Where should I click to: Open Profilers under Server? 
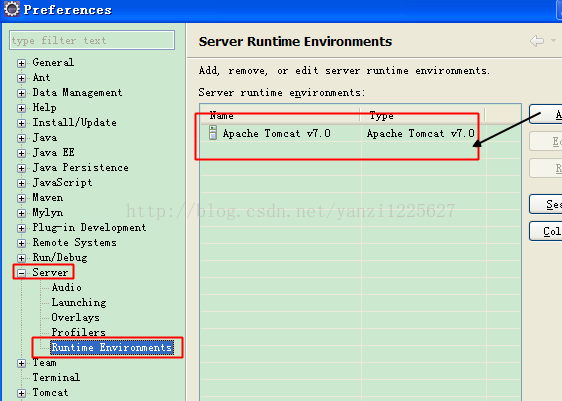[x=78, y=332]
